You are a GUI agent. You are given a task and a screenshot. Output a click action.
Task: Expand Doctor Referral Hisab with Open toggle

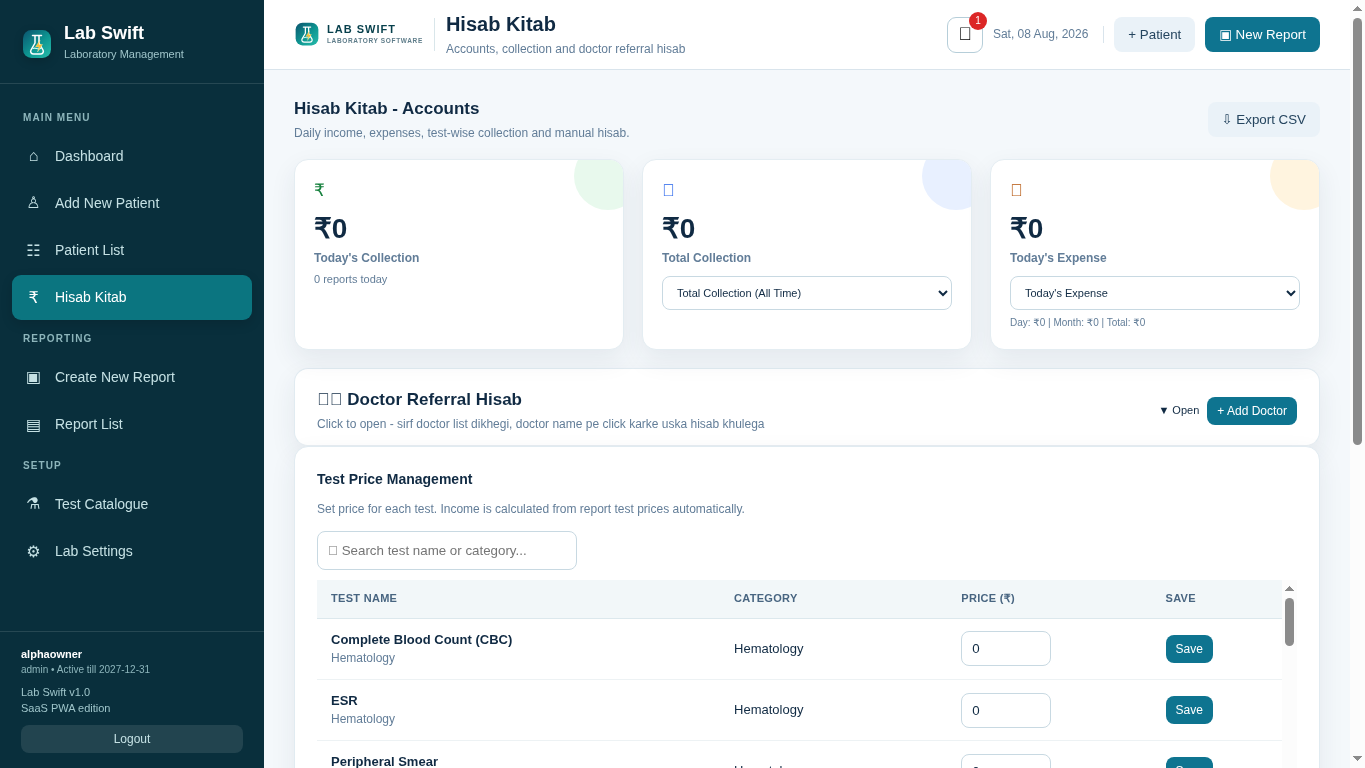pos(1179,411)
